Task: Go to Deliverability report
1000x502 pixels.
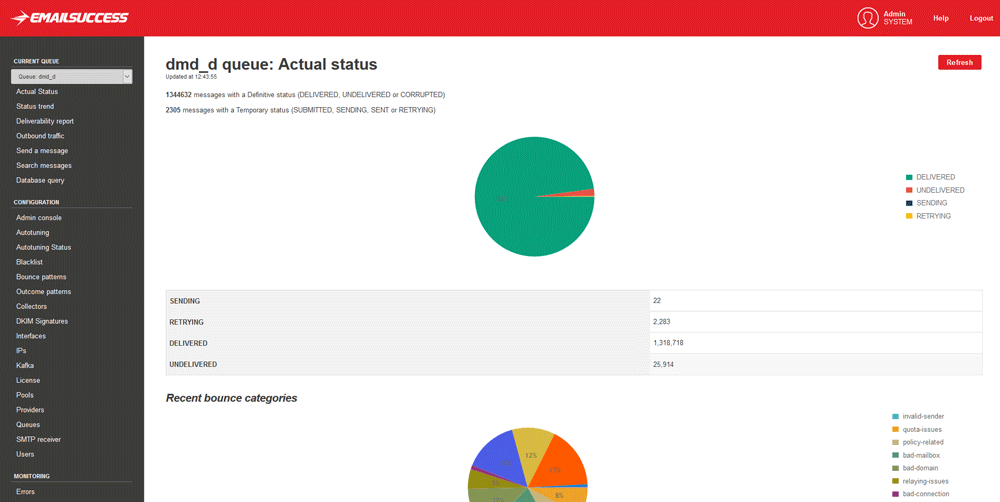Action: (45, 121)
